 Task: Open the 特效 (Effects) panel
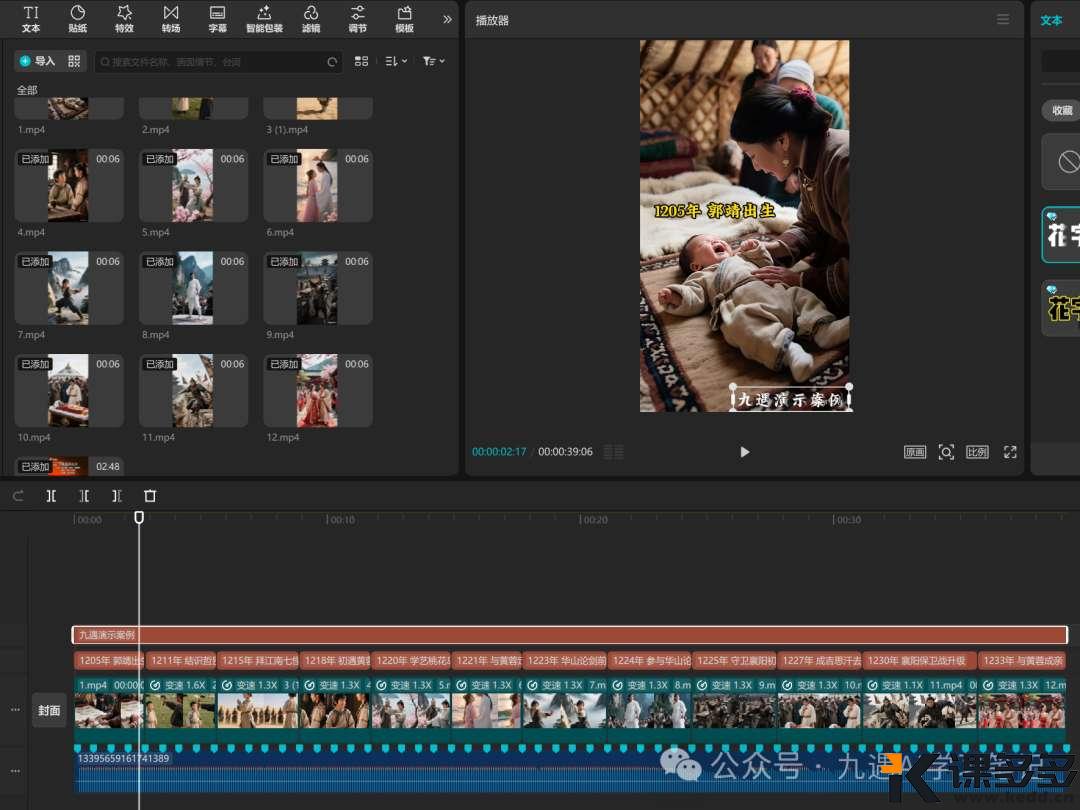[124, 18]
